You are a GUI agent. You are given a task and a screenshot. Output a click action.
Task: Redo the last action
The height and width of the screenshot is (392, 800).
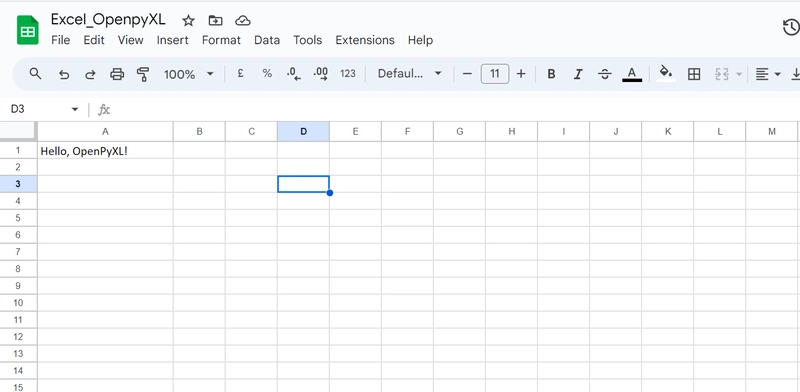90,75
